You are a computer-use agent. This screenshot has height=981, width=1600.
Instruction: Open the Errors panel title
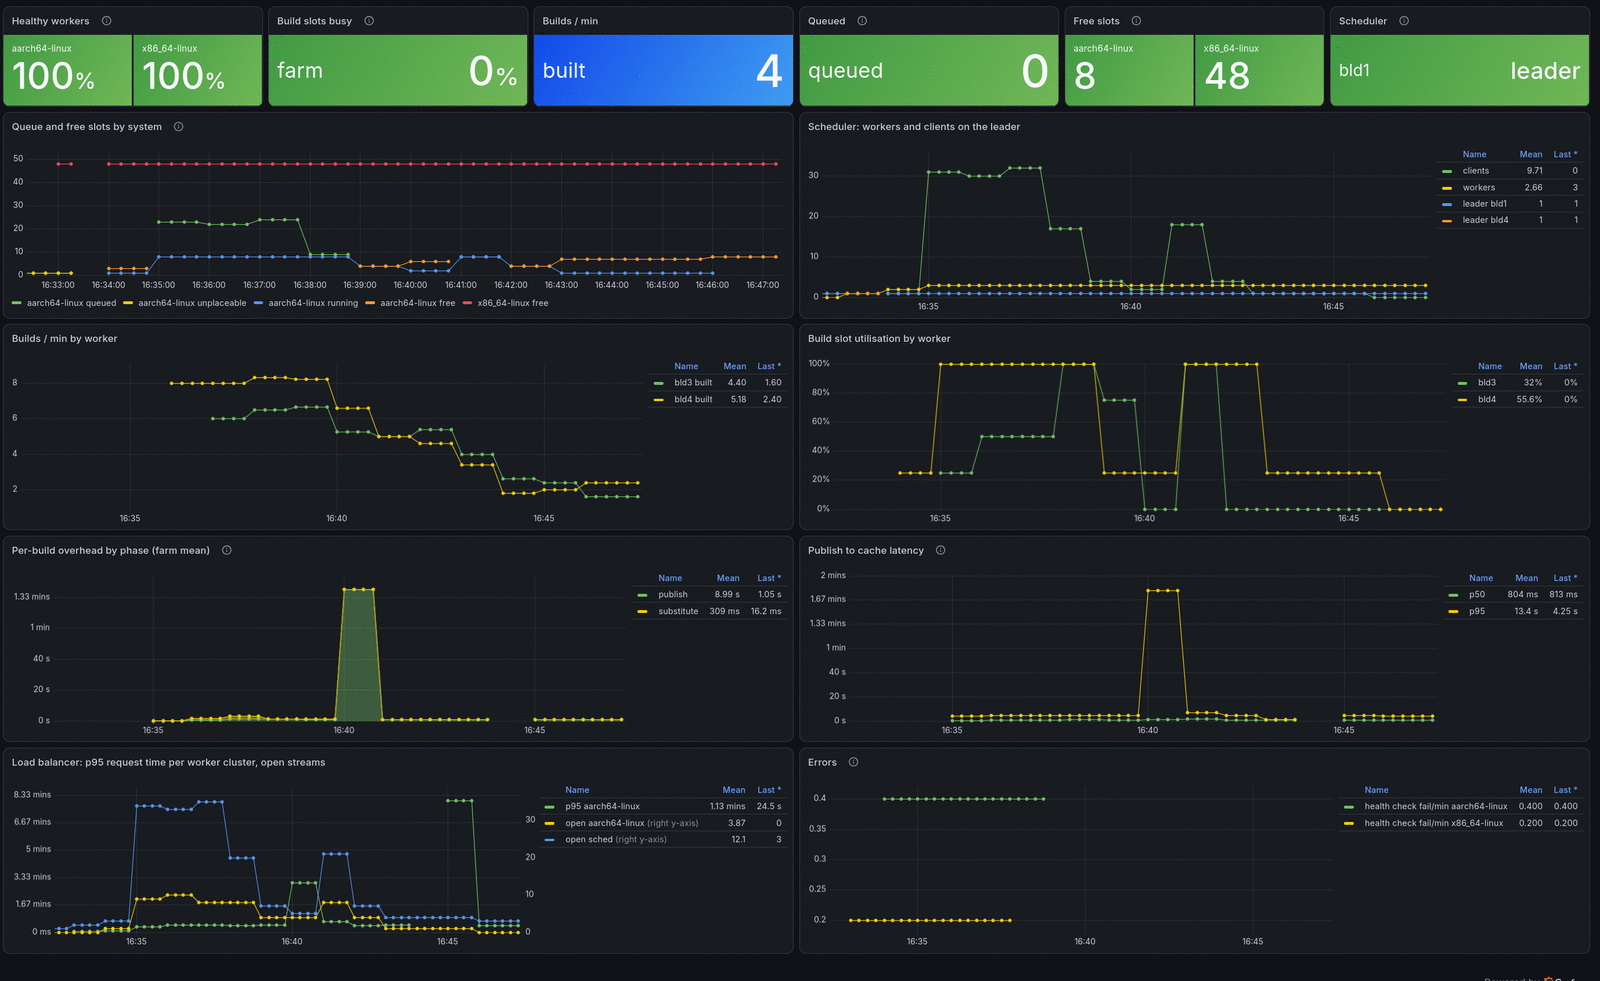822,763
